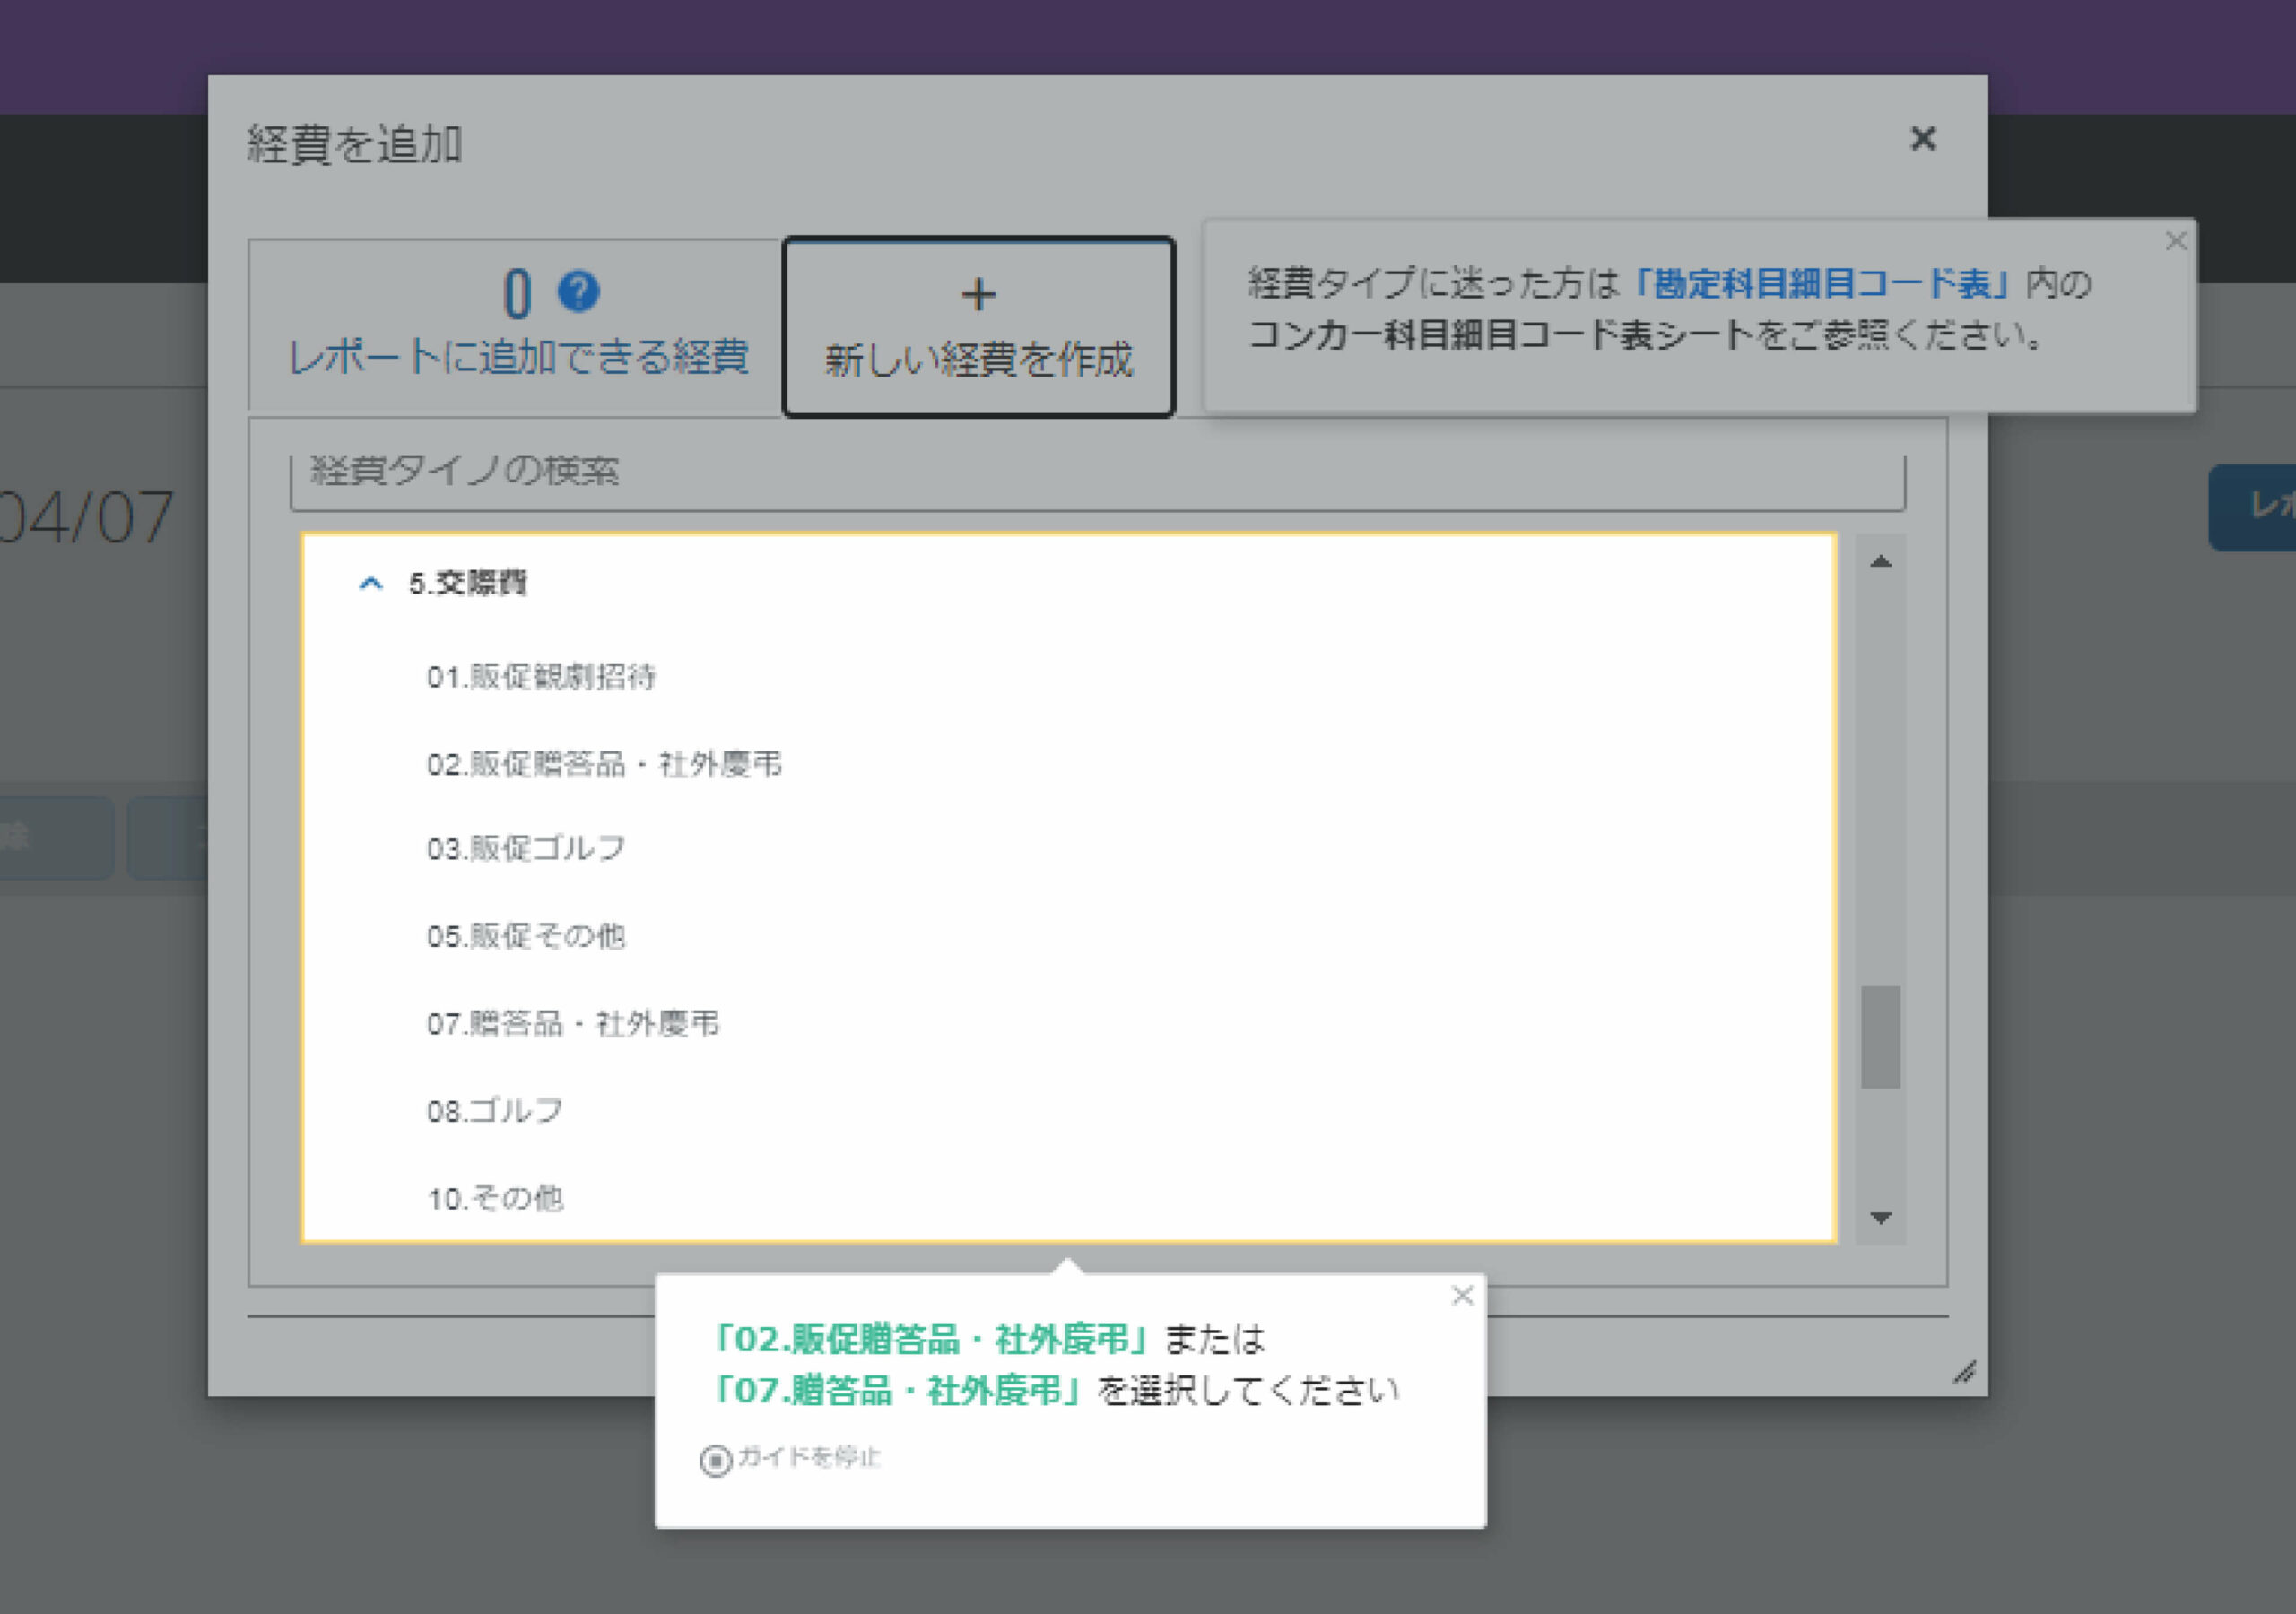Dismiss the 経費タイプ hint tooltip
Viewport: 2296px width, 1614px height.
click(x=2175, y=241)
